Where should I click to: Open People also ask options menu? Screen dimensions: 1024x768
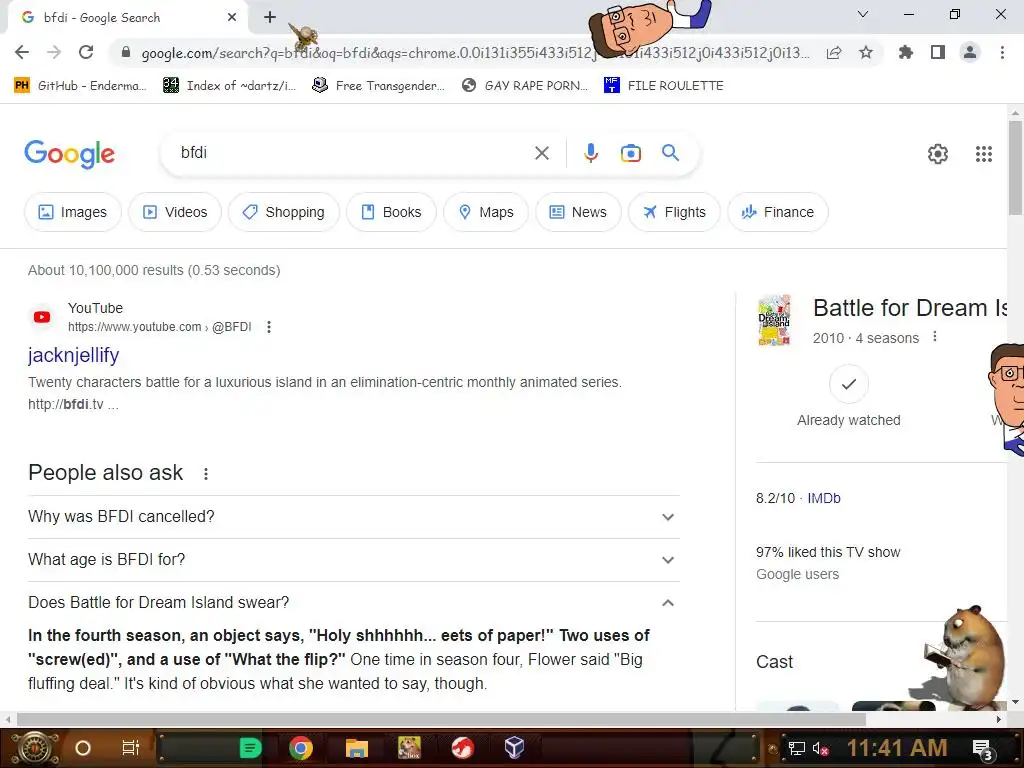point(206,473)
